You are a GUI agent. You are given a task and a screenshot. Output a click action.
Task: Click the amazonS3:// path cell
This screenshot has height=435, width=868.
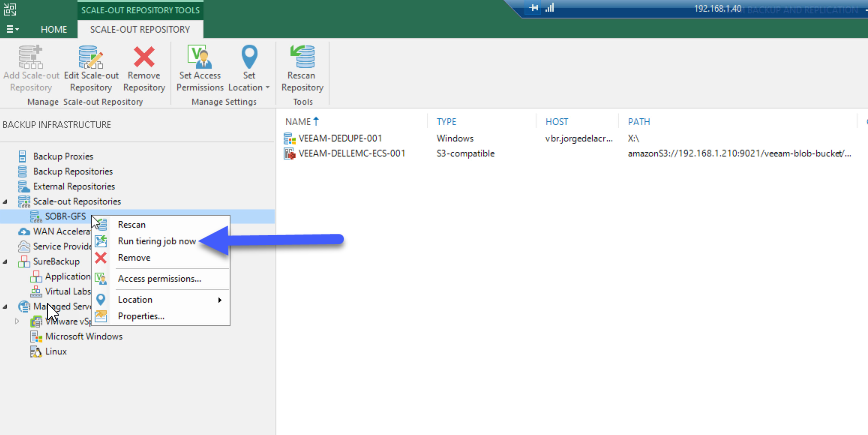(x=740, y=154)
